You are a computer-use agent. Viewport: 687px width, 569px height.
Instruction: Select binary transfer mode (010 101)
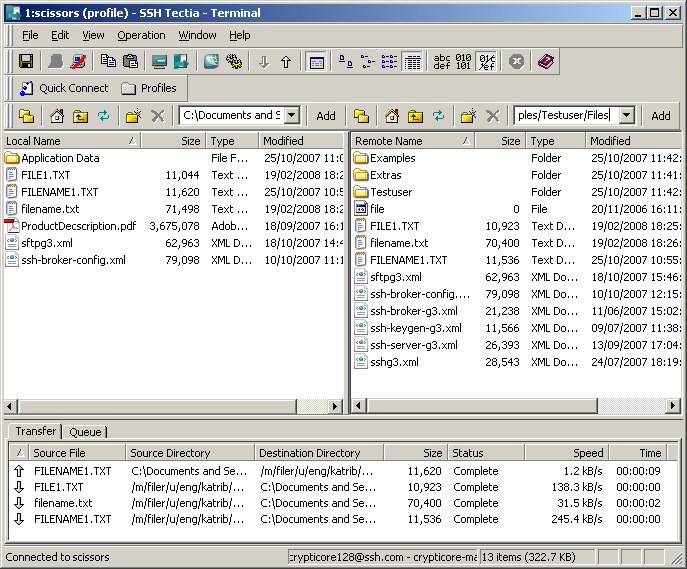[x=463, y=62]
